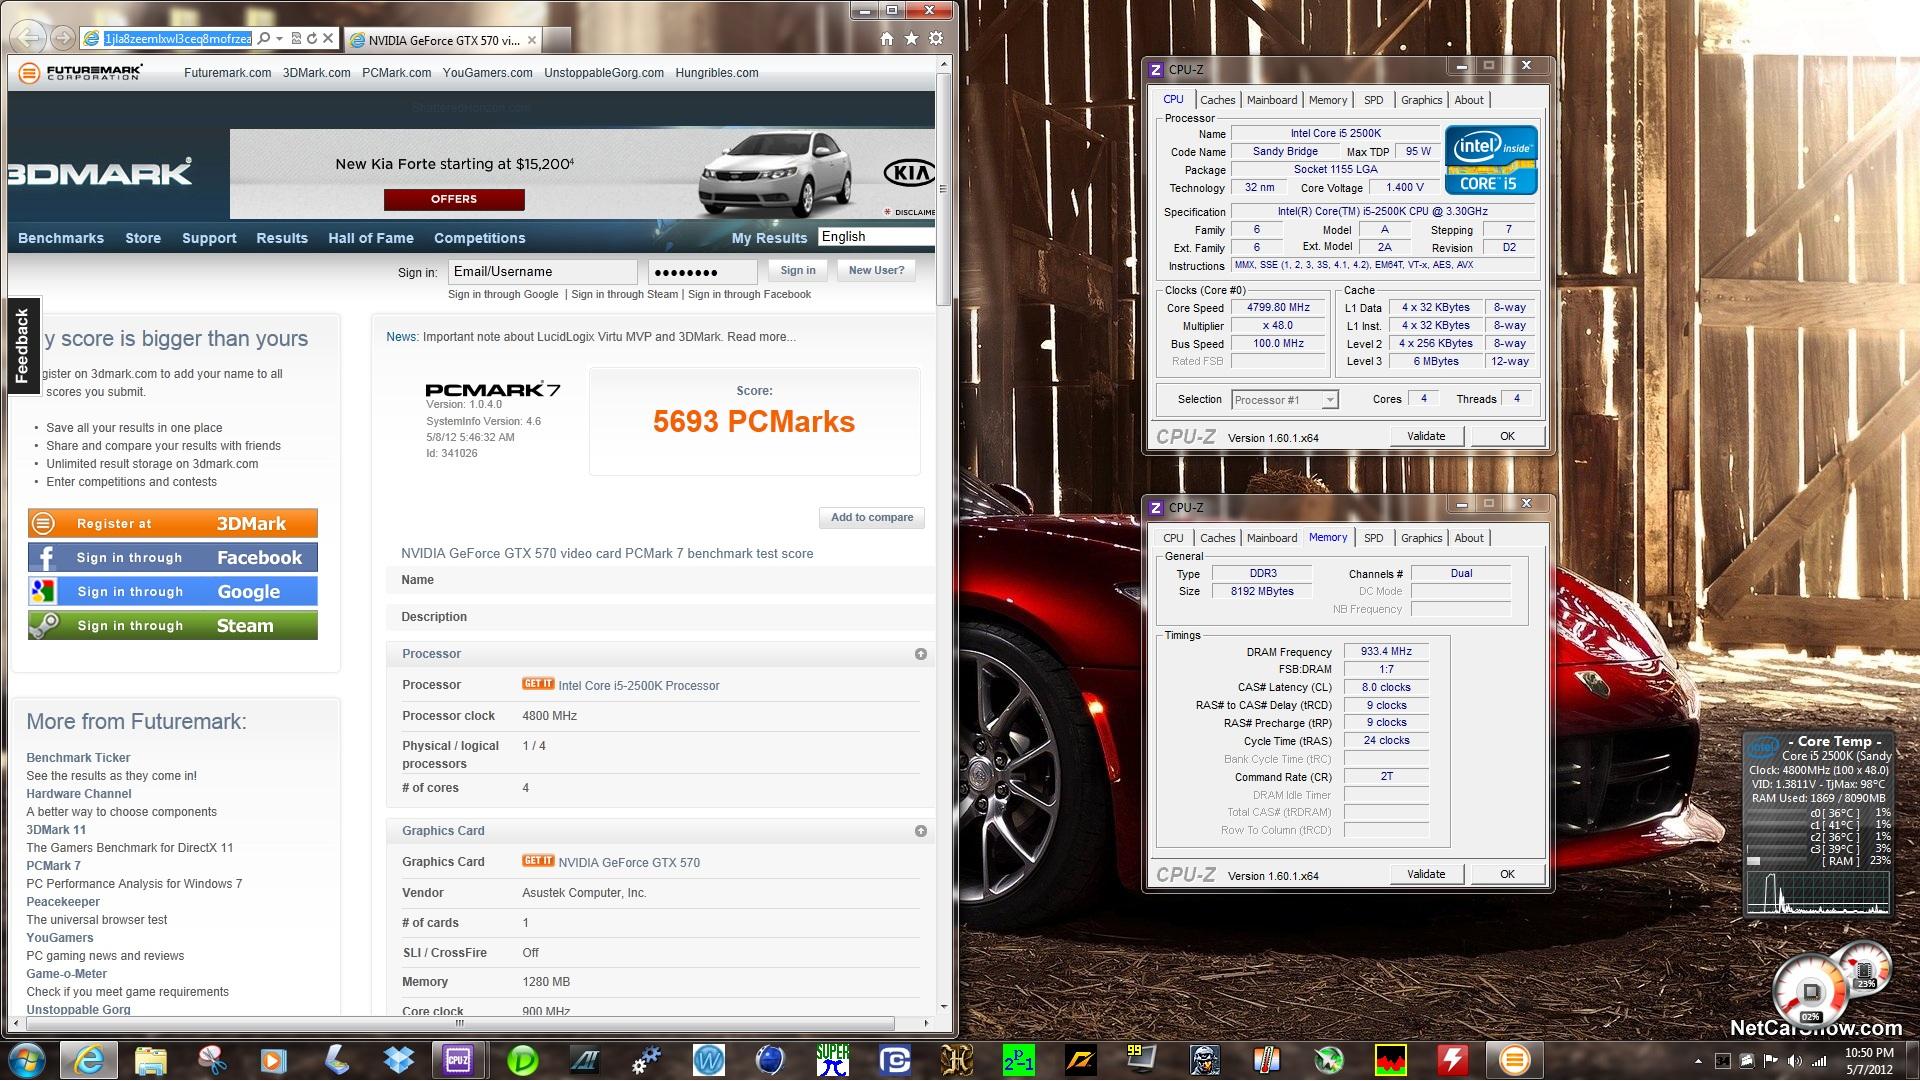
Task: Open network signal icon in system tray
Action: coord(1820,1061)
